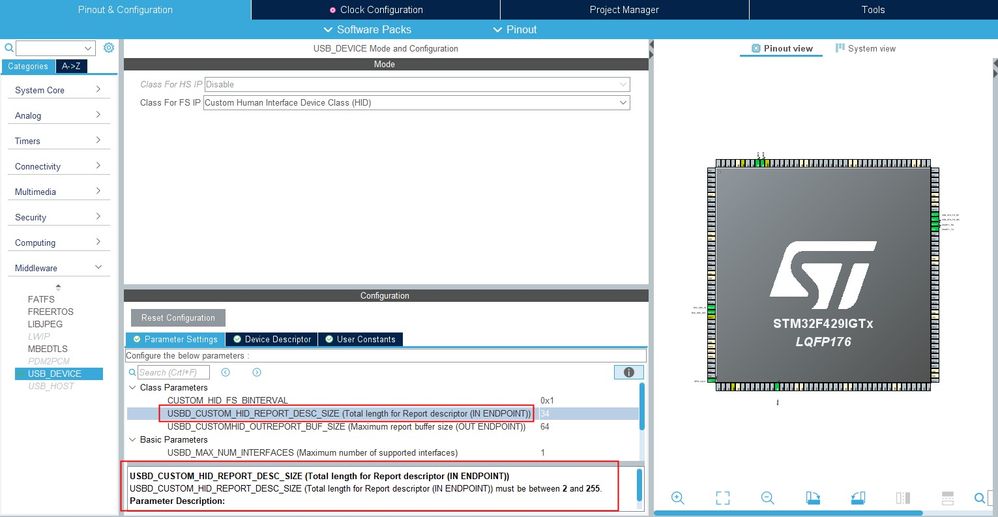This screenshot has width=998, height=517.
Task: Expand the System Core category
Action: tap(58, 90)
